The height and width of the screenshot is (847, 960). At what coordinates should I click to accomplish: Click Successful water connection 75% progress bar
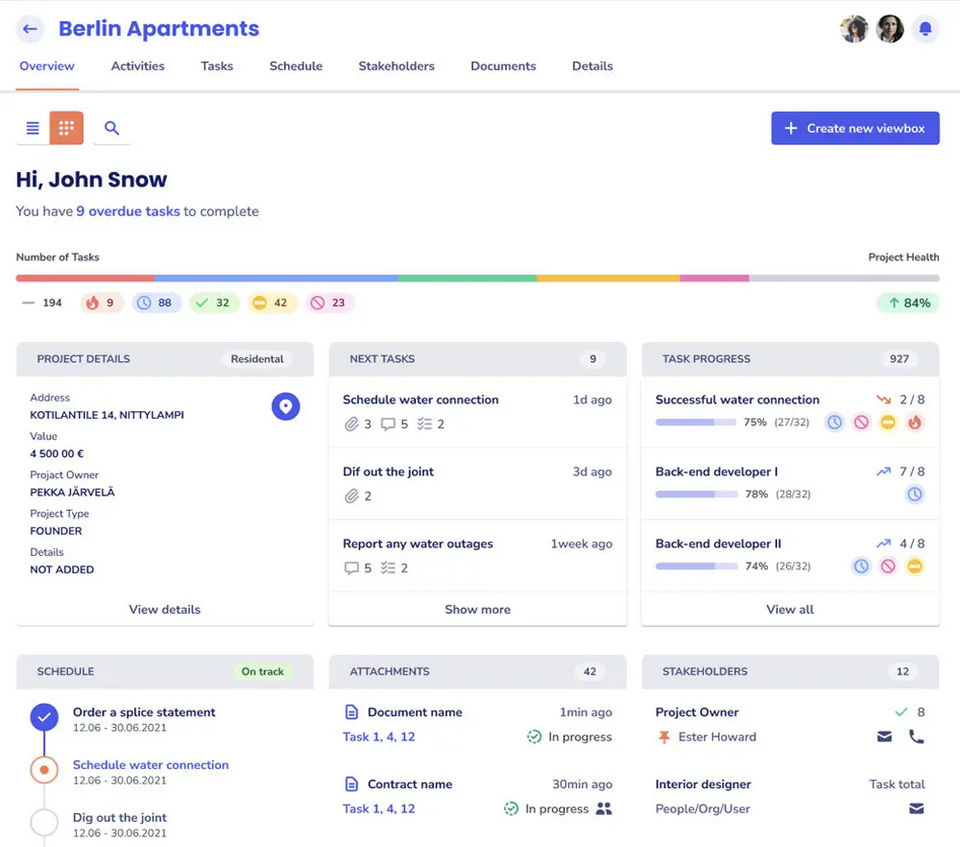click(x=696, y=422)
